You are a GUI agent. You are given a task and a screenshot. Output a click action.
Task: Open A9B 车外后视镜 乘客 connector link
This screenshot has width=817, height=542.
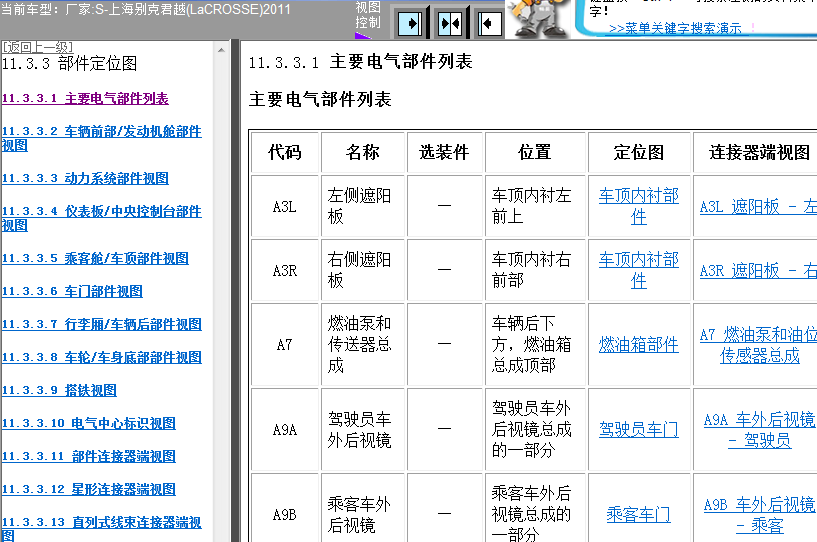(759, 515)
